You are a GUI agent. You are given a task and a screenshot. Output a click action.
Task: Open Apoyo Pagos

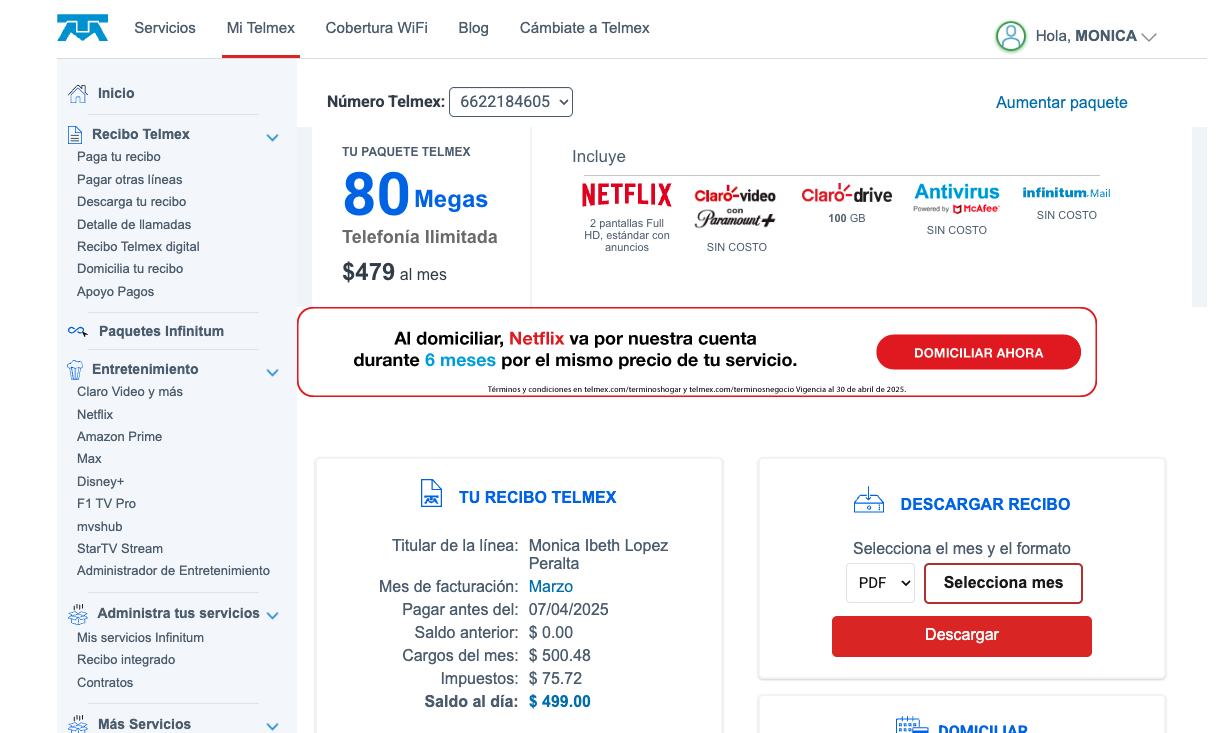[x=116, y=292]
